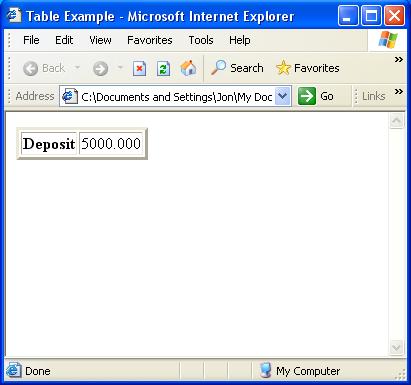The image size is (411, 385).
Task: Open the Tools menu
Action: (201, 40)
